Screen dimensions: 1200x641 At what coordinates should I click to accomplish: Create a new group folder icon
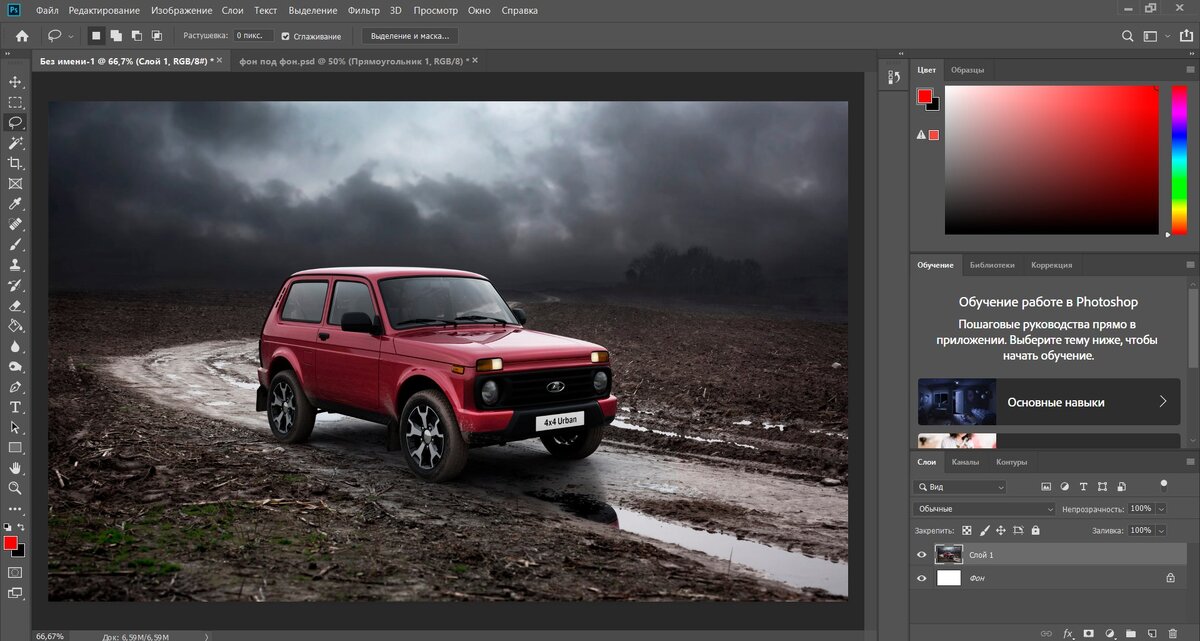[1131, 633]
